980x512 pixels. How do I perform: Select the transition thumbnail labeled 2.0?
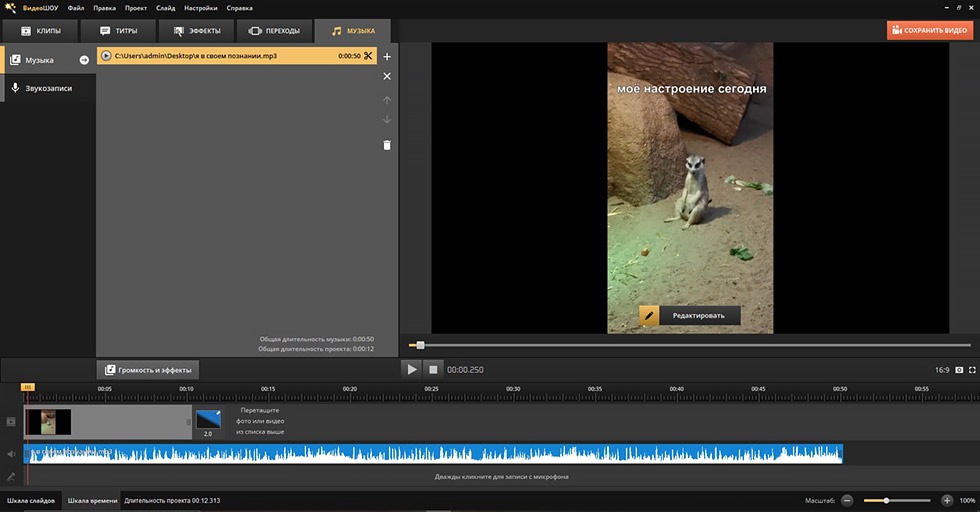208,420
